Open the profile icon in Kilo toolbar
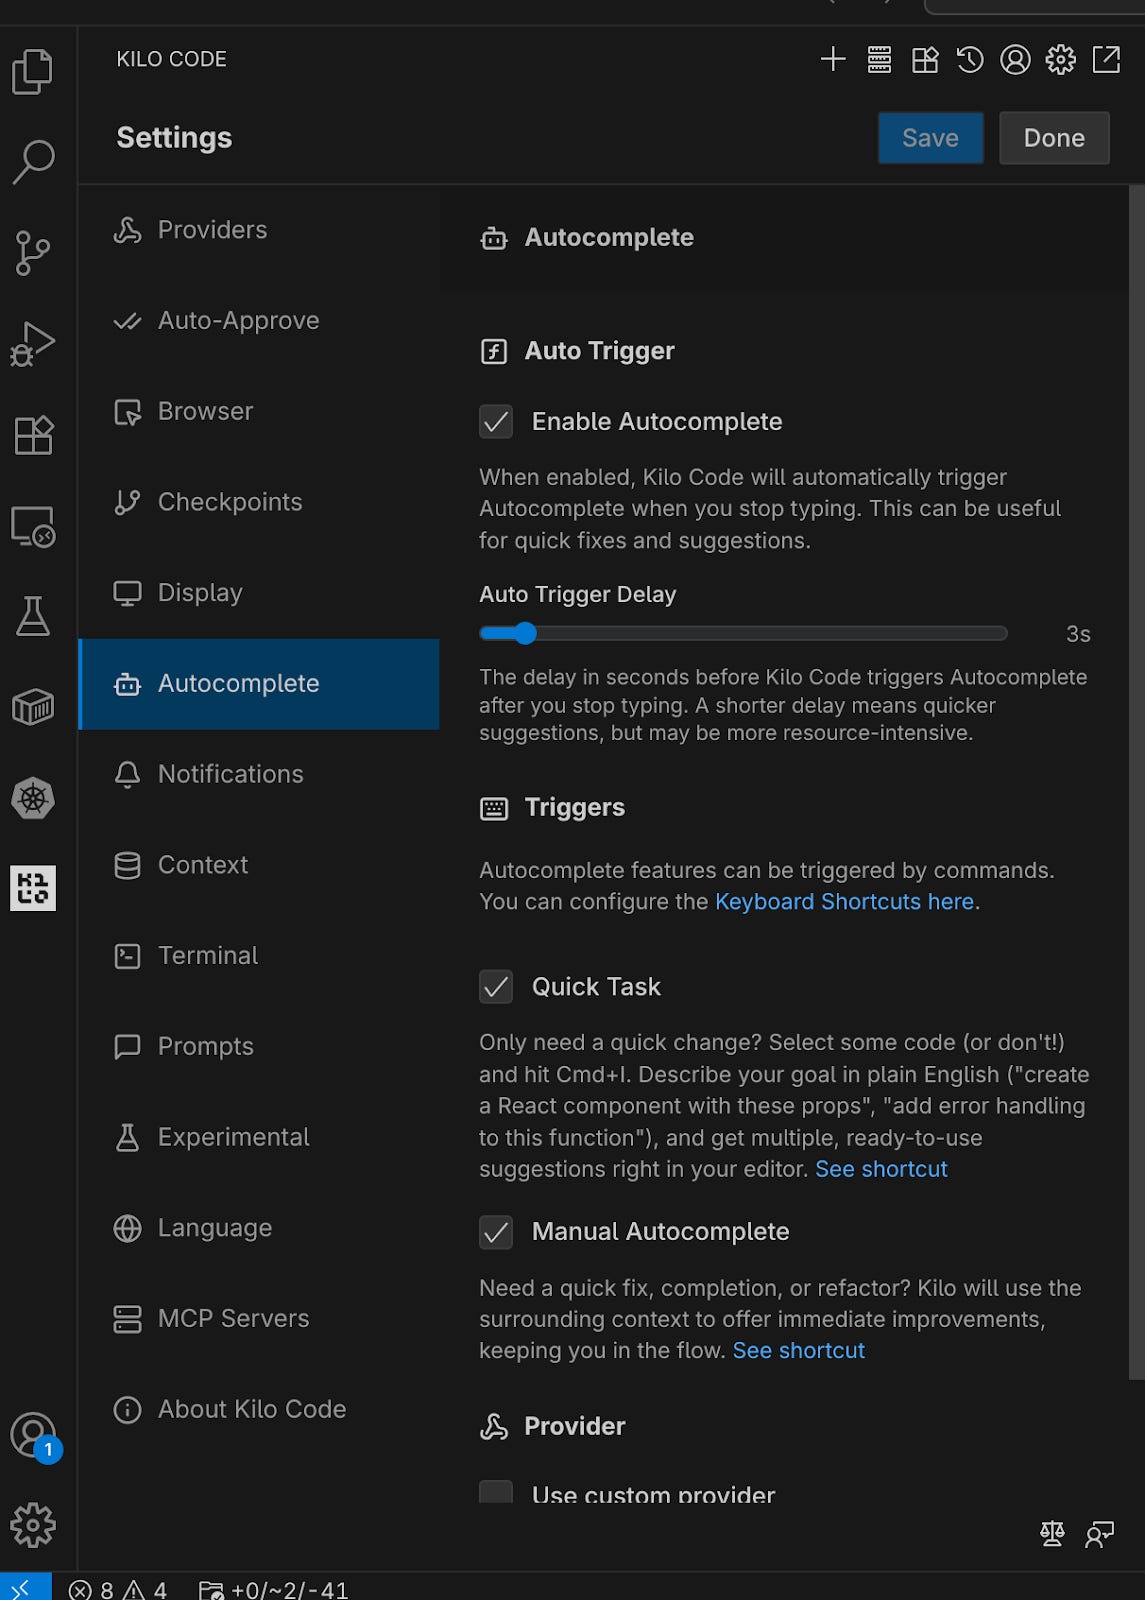This screenshot has width=1145, height=1600. coord(1015,59)
